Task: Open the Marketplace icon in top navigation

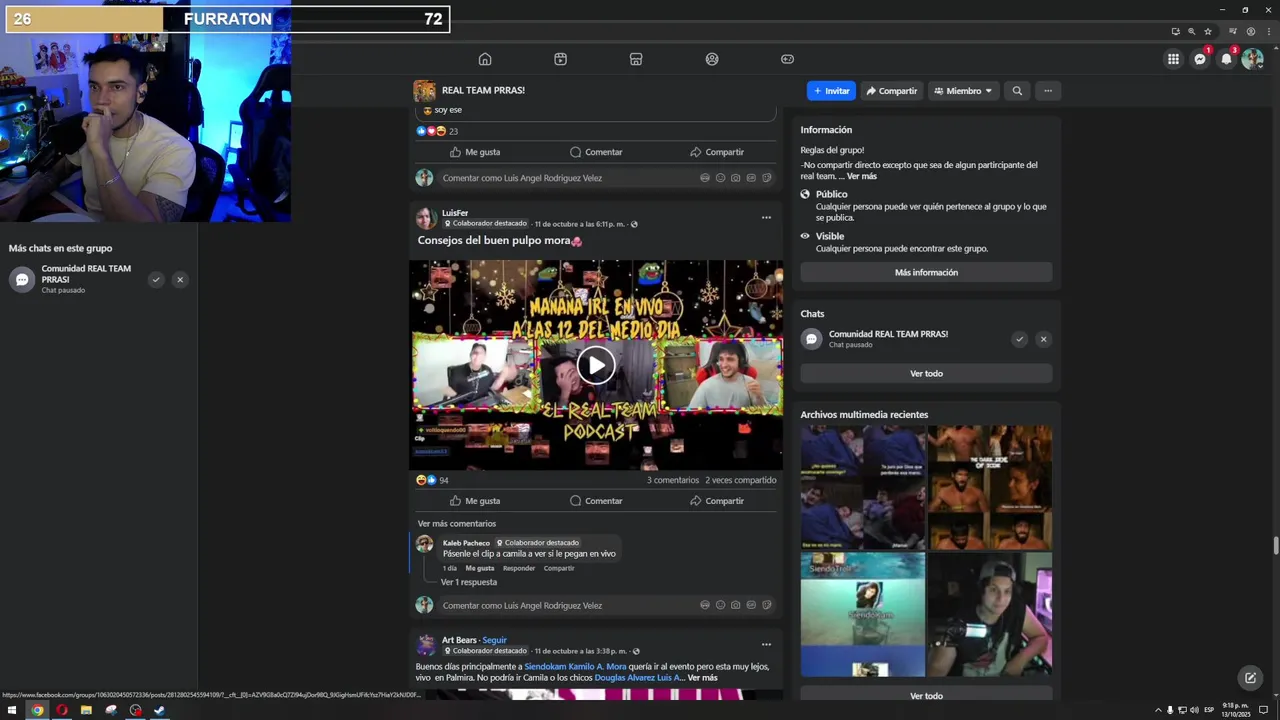Action: [x=636, y=59]
